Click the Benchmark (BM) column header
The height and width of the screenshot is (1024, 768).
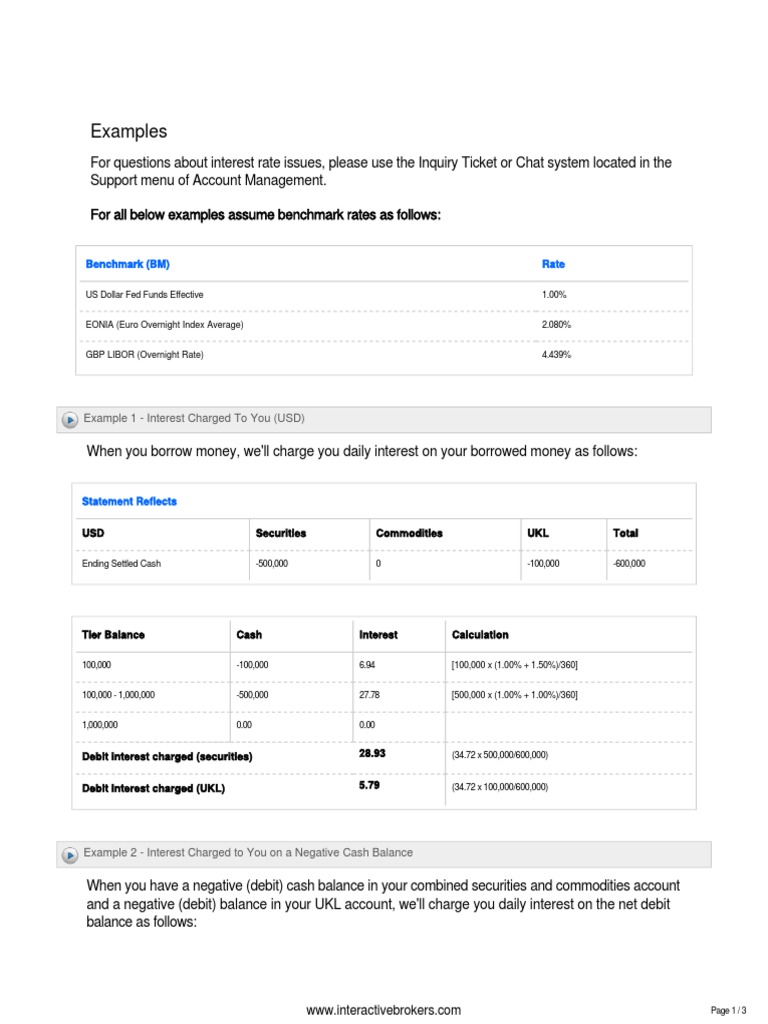pos(127,265)
